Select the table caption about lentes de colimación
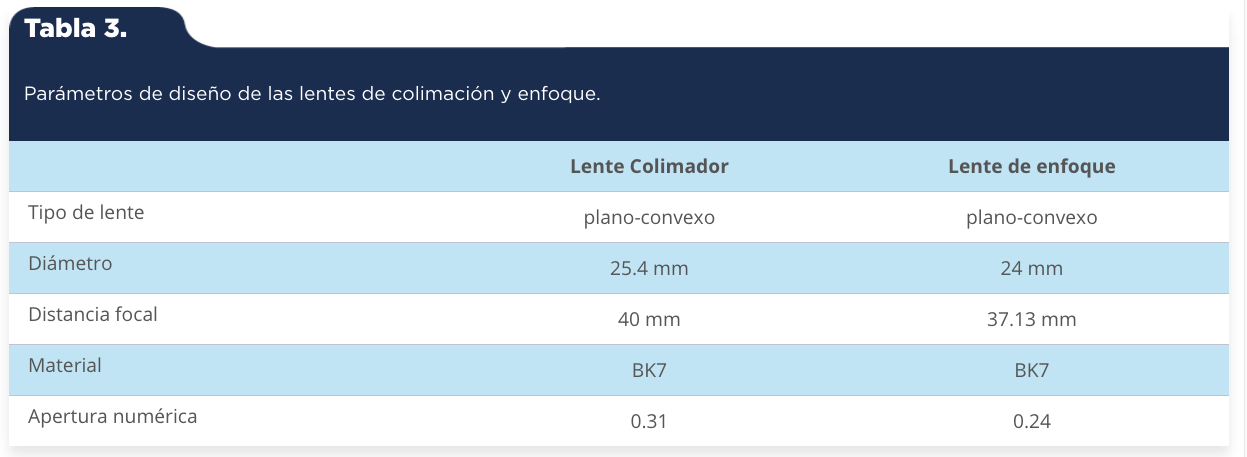Screen dimensions: 1247x457 pyautogui.click(x=311, y=95)
